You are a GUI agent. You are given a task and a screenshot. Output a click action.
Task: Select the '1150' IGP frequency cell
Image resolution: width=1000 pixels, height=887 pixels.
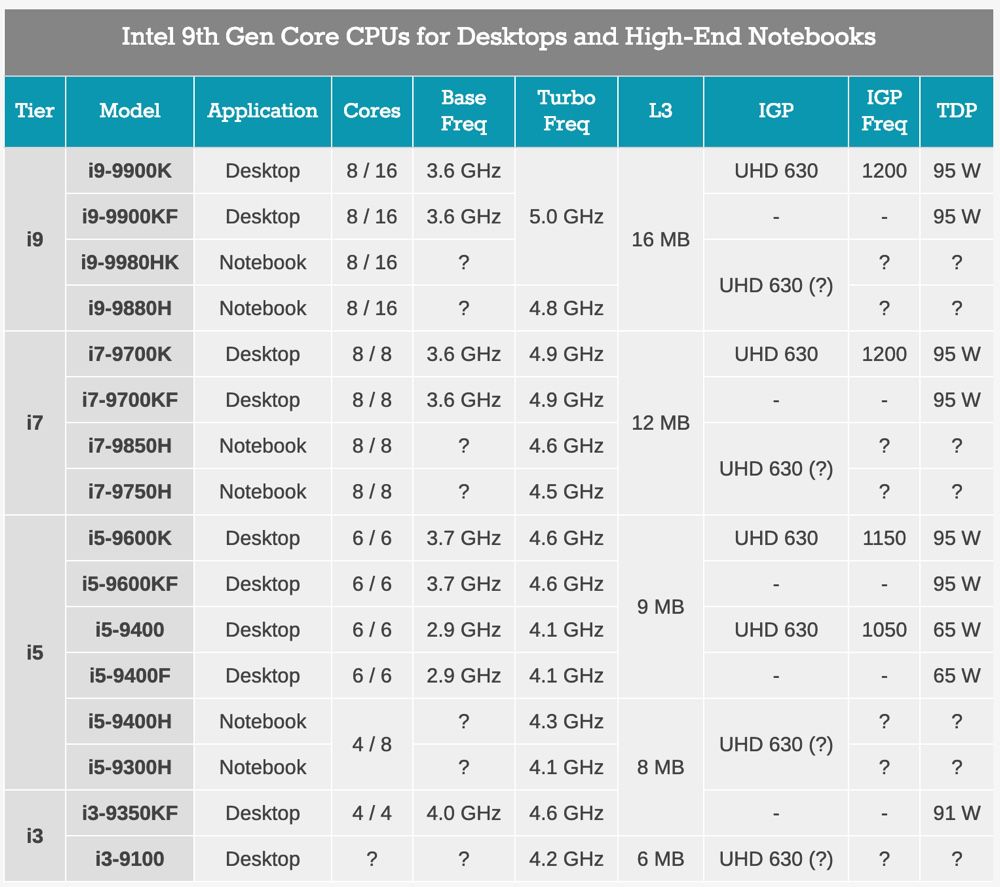884,538
